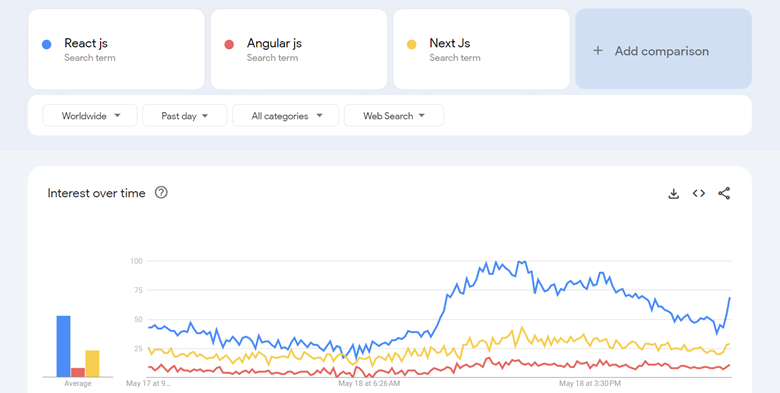Open the All categories dropdown
Image resolution: width=780 pixels, height=393 pixels.
tap(286, 115)
